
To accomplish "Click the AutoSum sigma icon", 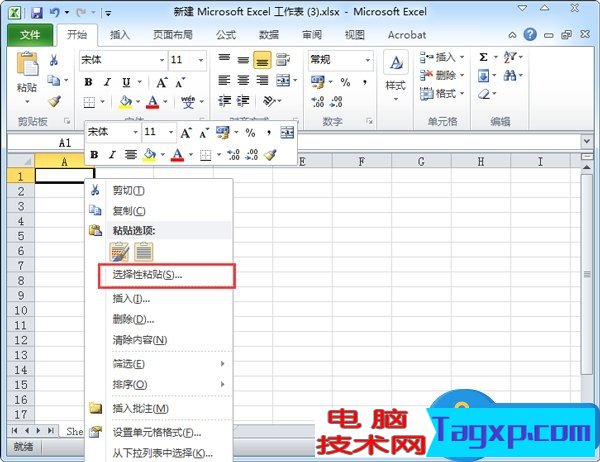I will tap(483, 57).
